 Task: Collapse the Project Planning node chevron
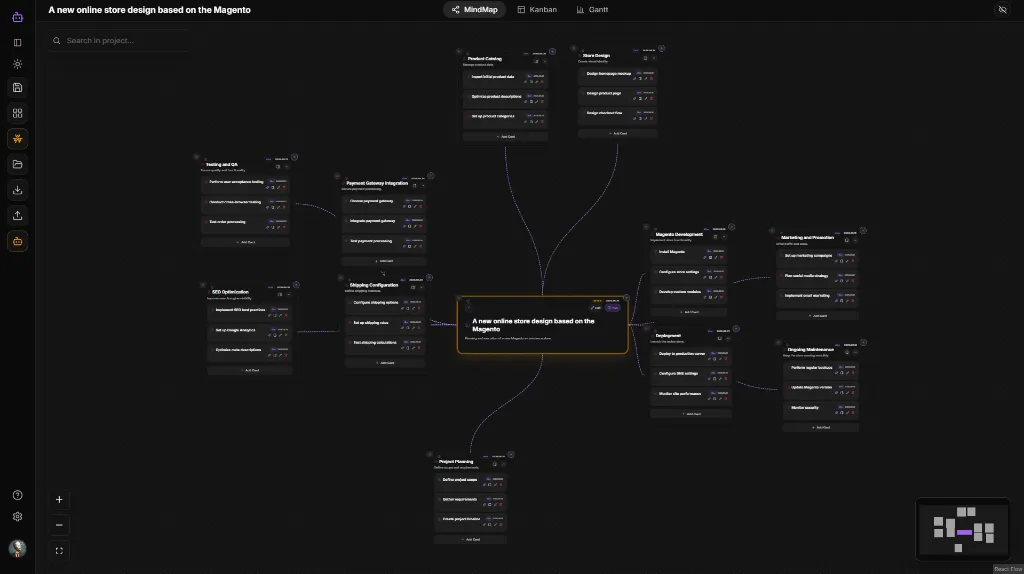(x=503, y=464)
